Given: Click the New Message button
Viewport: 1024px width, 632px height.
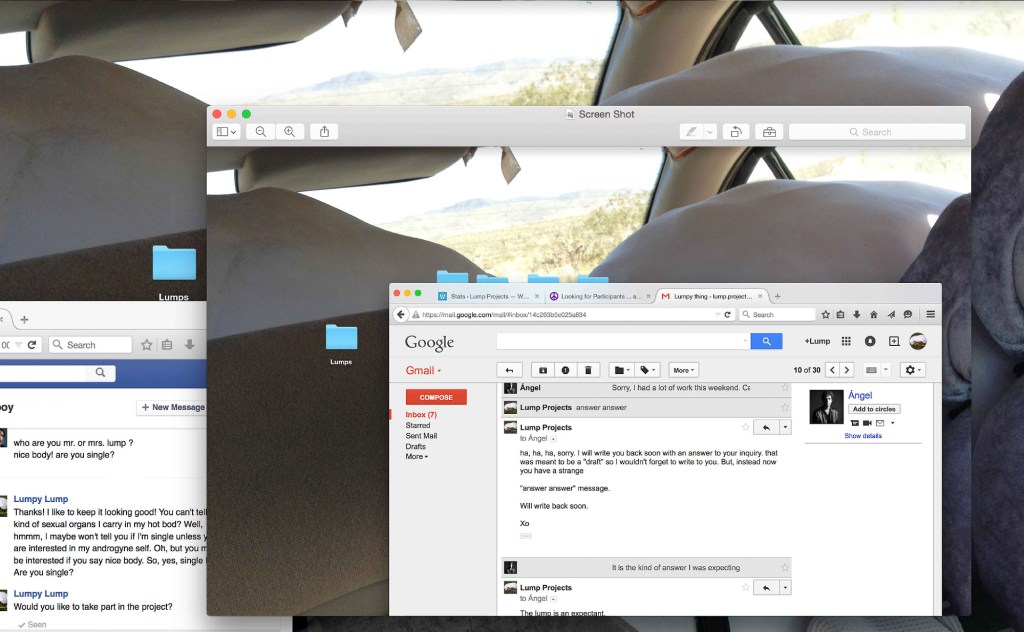Looking at the screenshot, I should coord(172,407).
